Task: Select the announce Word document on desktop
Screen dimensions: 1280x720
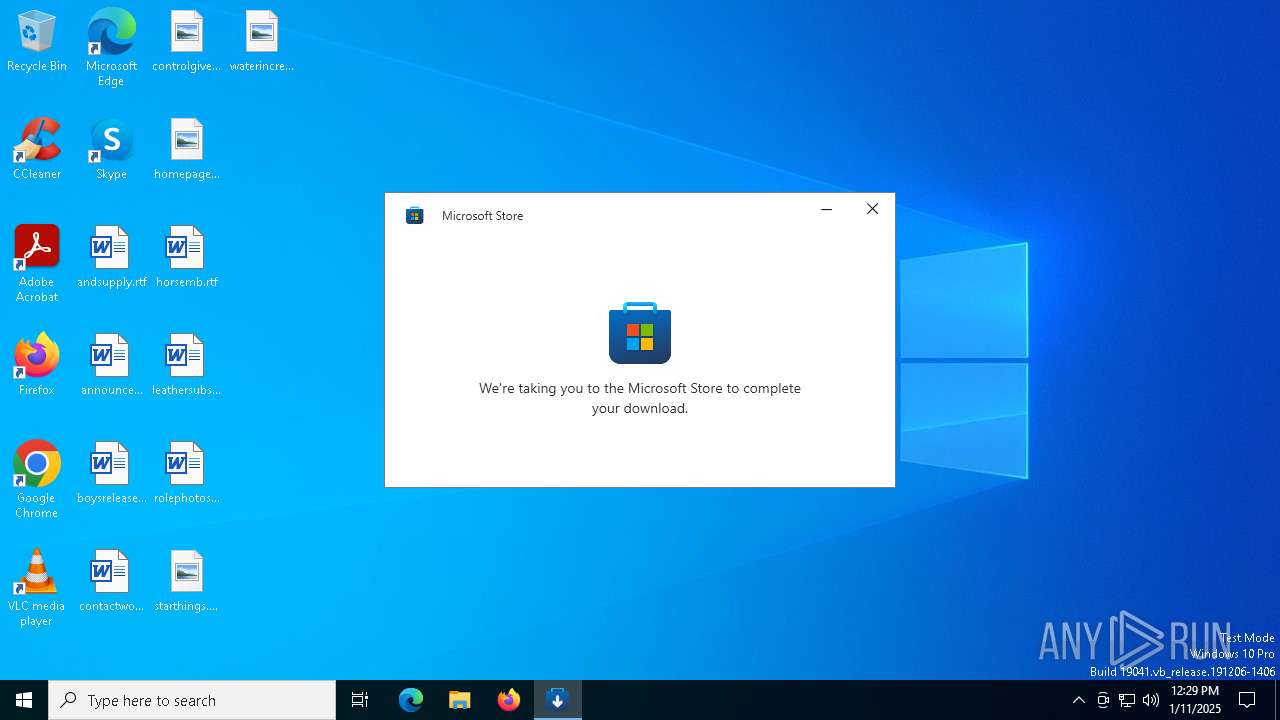Action: pyautogui.click(x=111, y=366)
